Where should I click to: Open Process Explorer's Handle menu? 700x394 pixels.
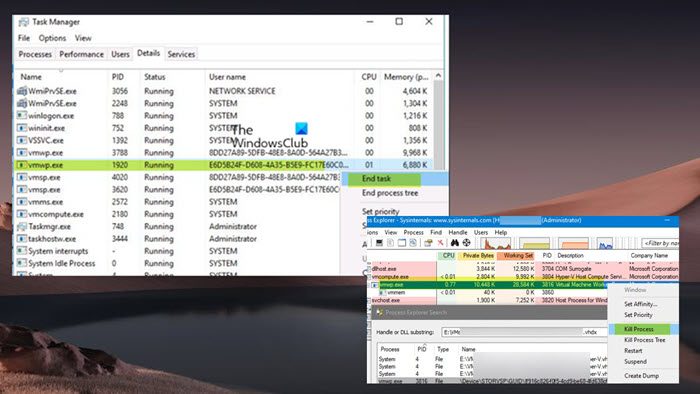(458, 232)
